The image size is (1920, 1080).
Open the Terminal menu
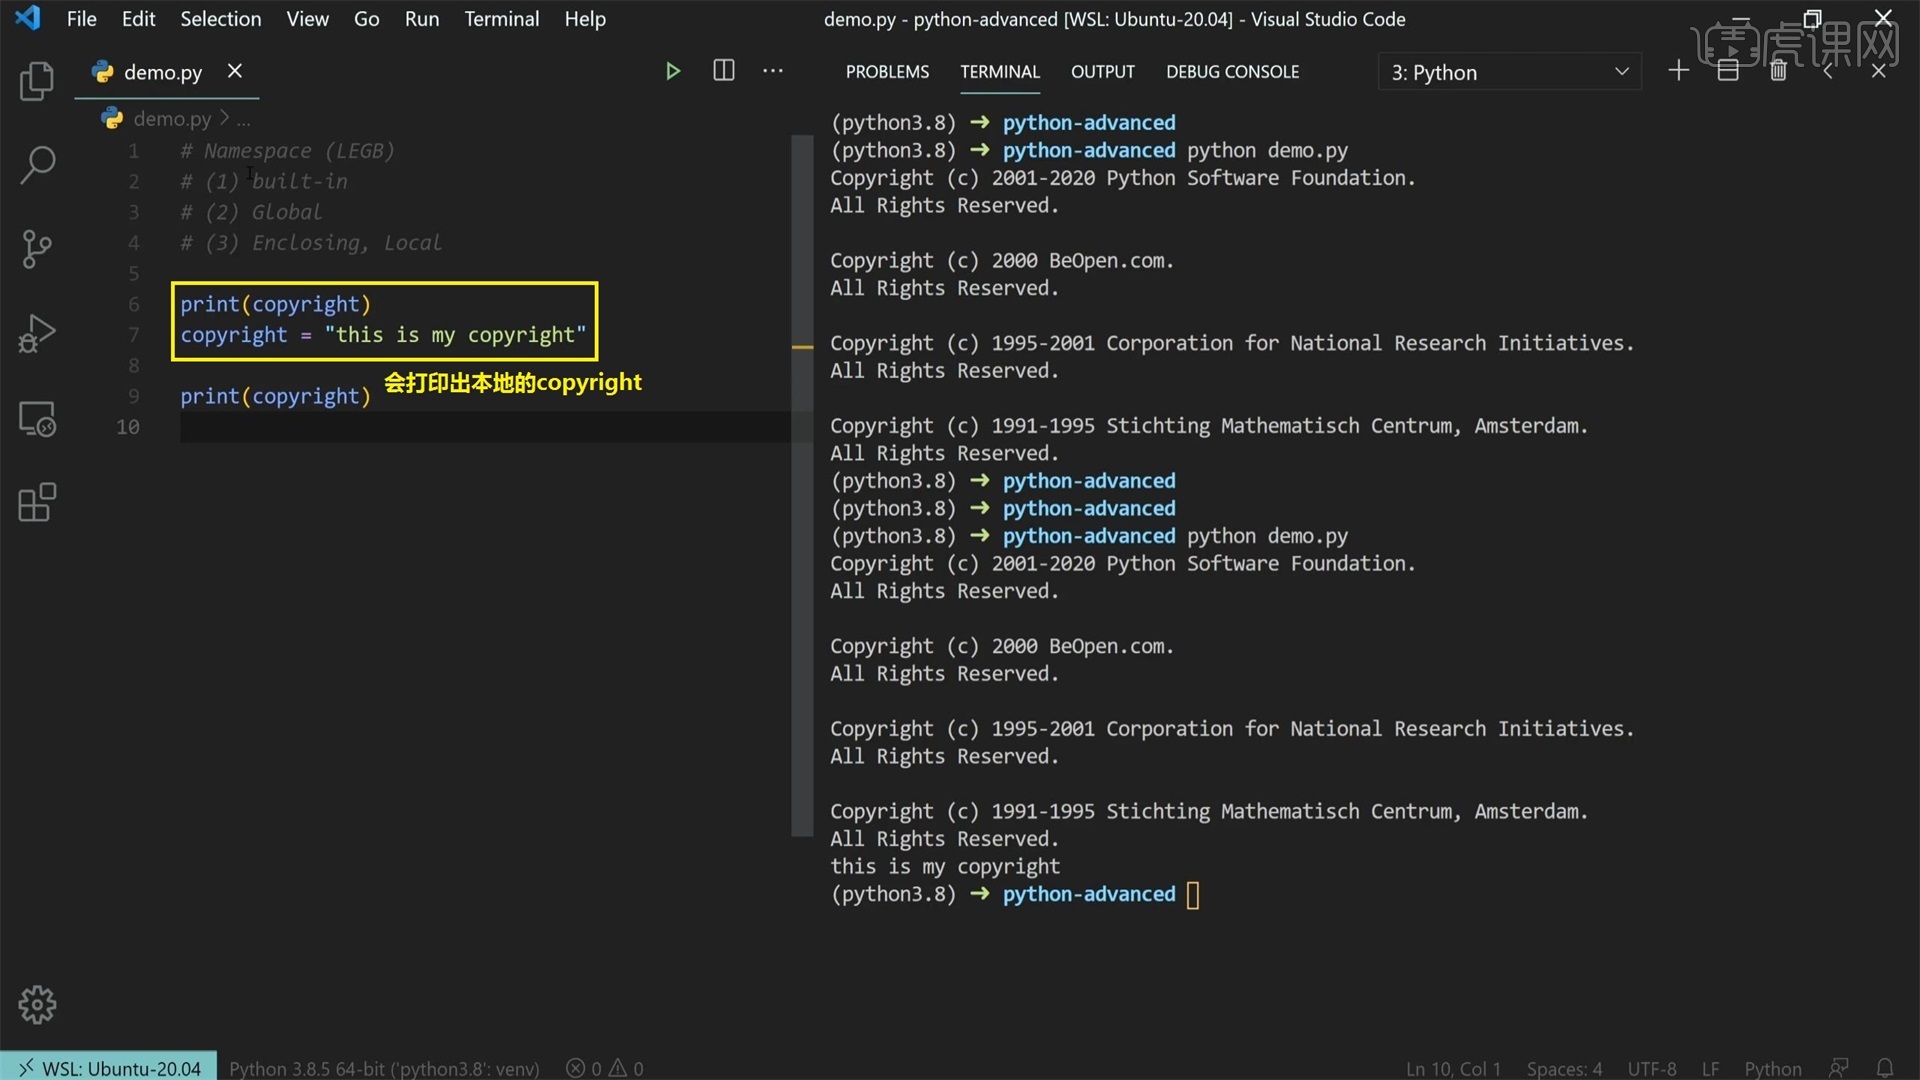(501, 18)
